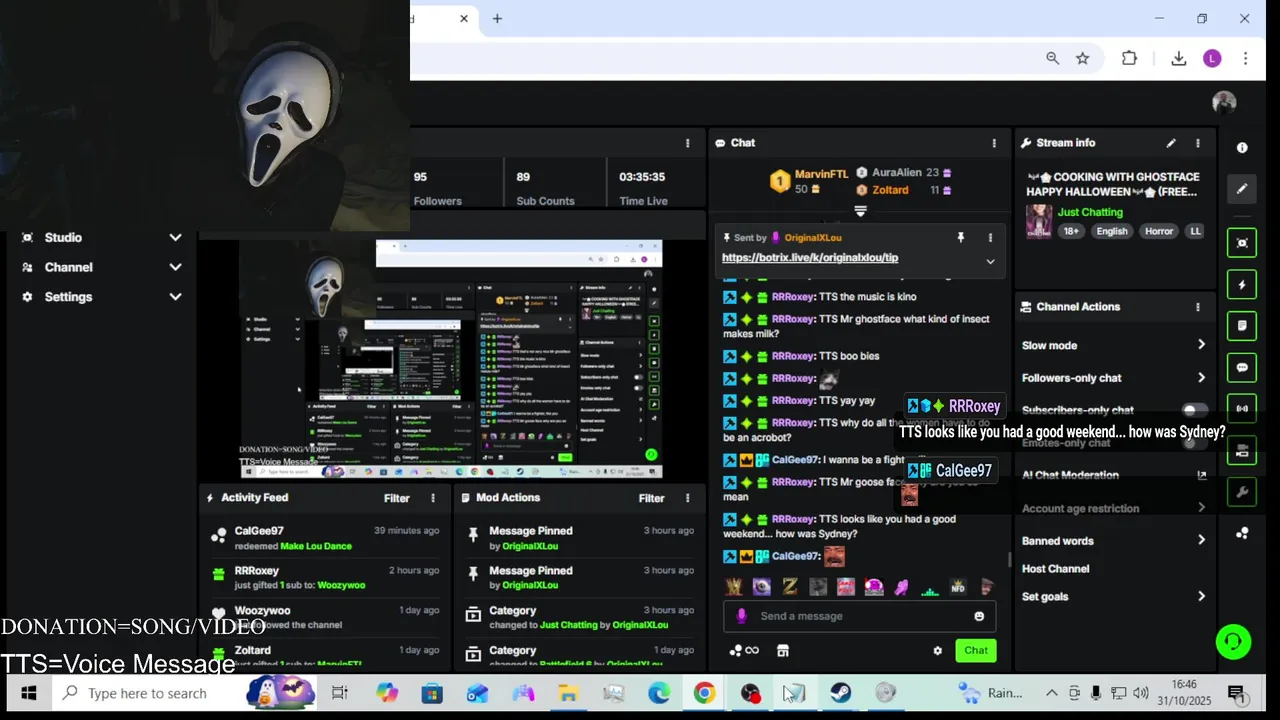
Task: Toggle the activity feed lightning panel icon
Action: pos(1242,285)
